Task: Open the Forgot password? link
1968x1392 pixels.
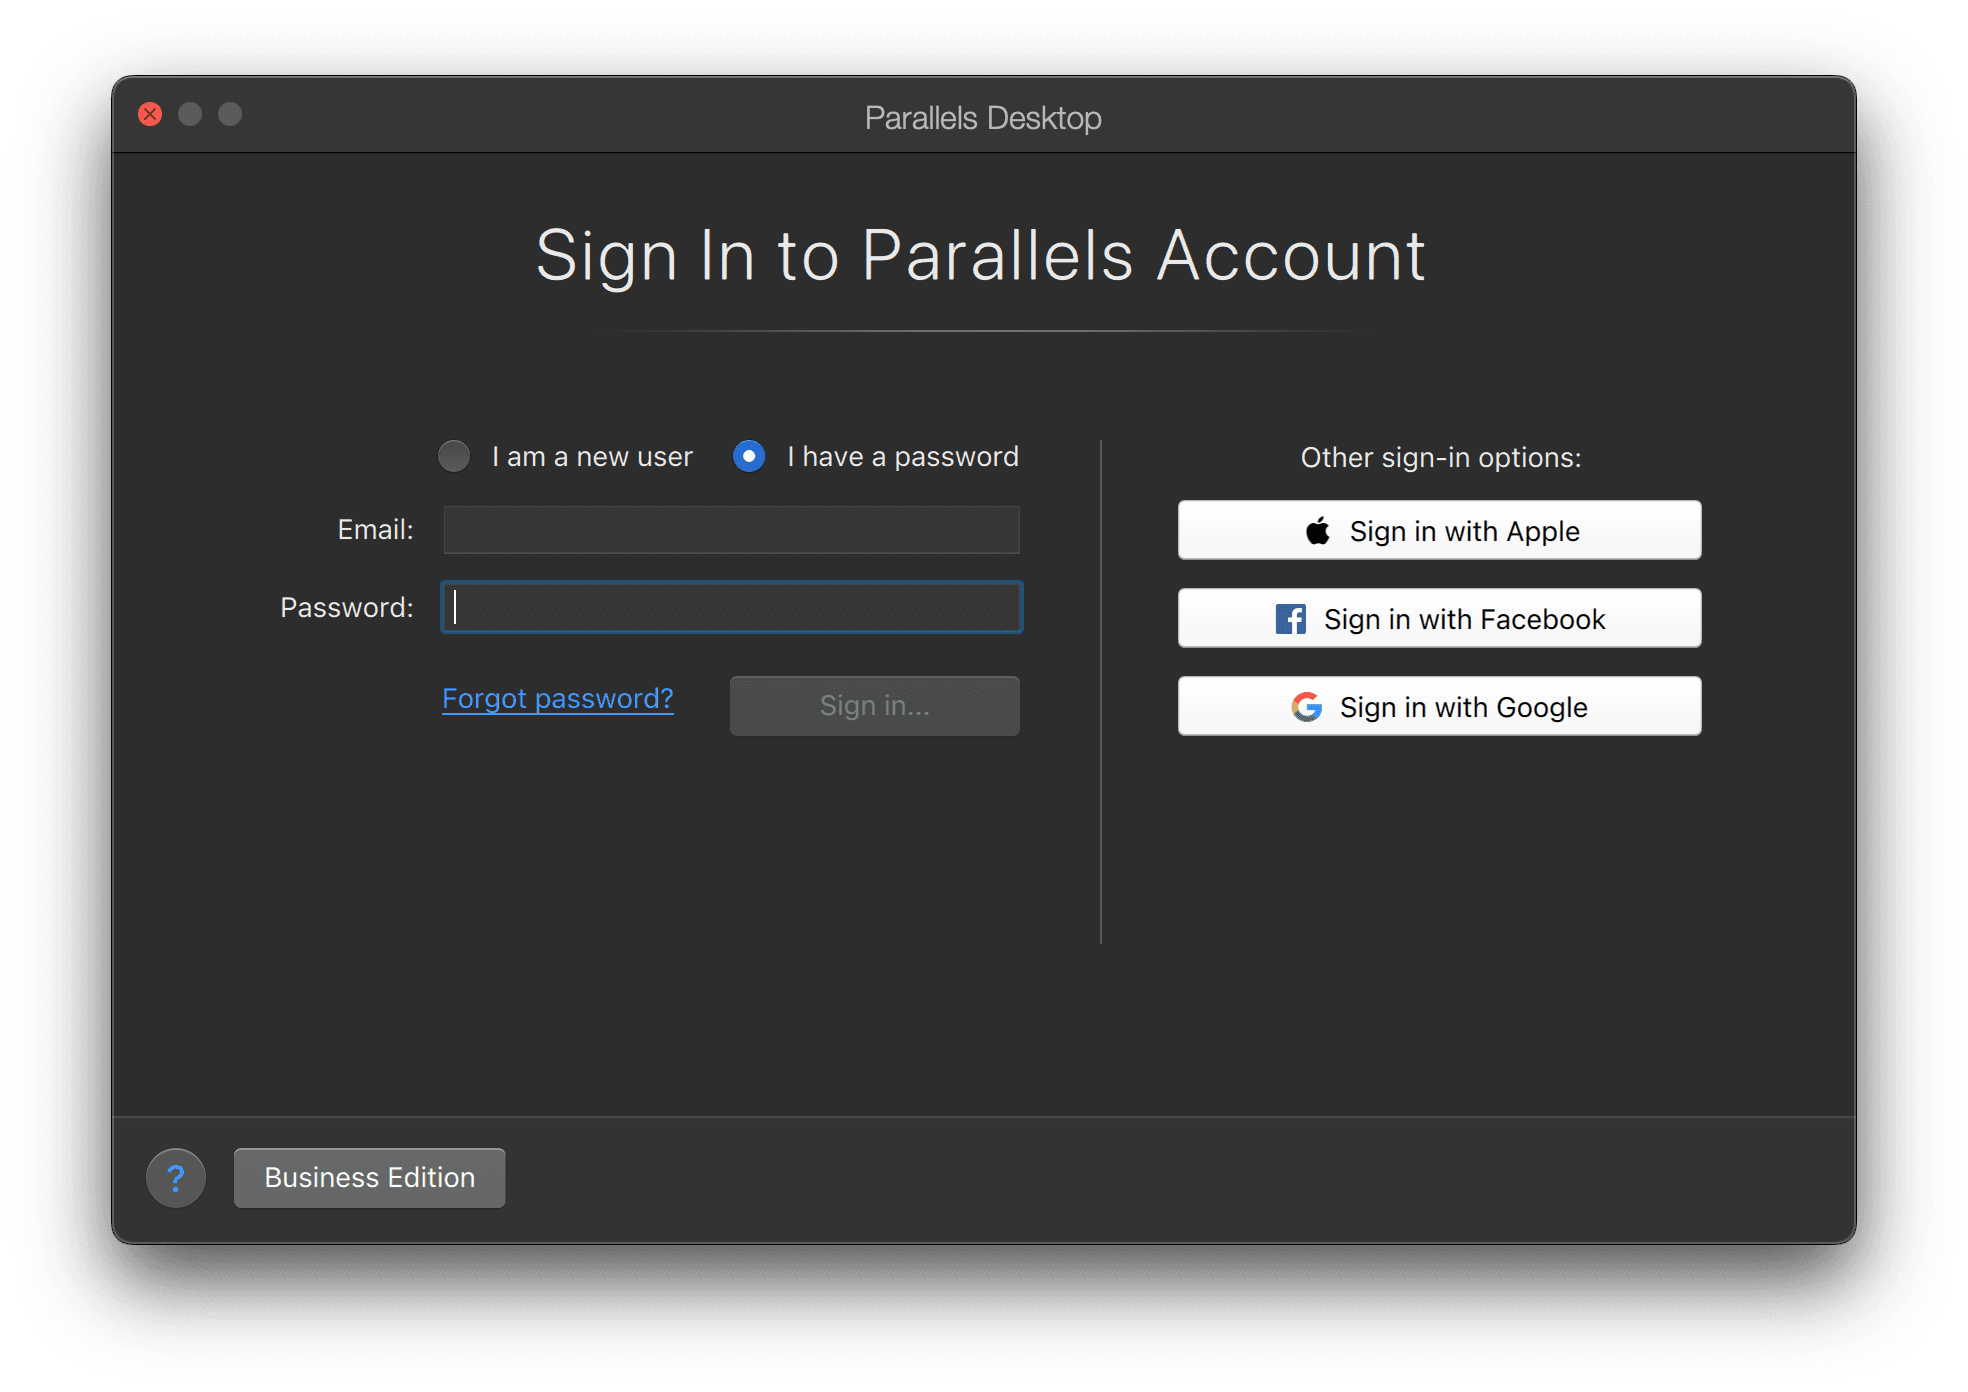Action: (558, 699)
